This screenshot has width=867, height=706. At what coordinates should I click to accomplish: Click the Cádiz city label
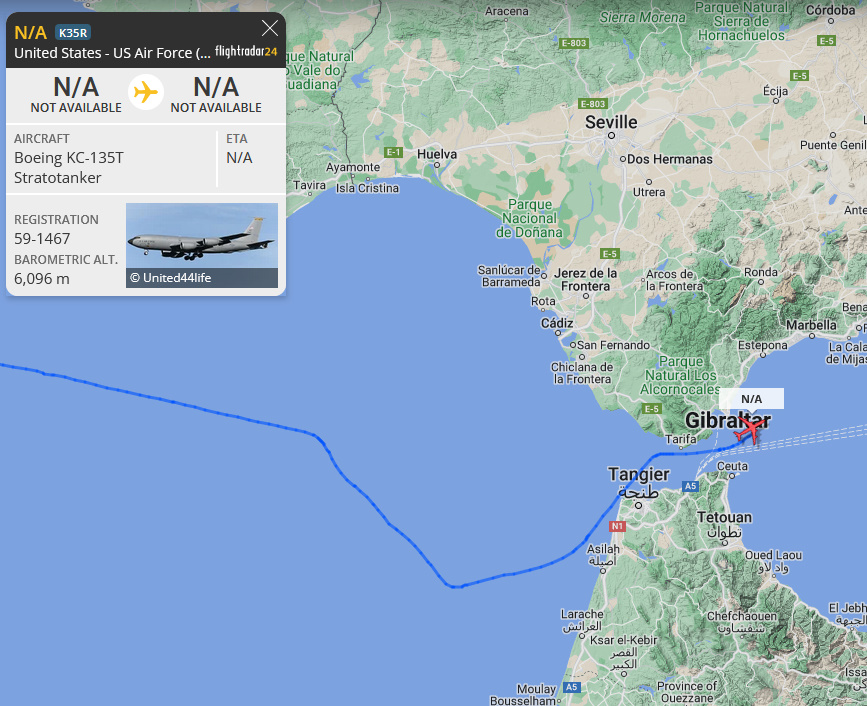click(557, 323)
